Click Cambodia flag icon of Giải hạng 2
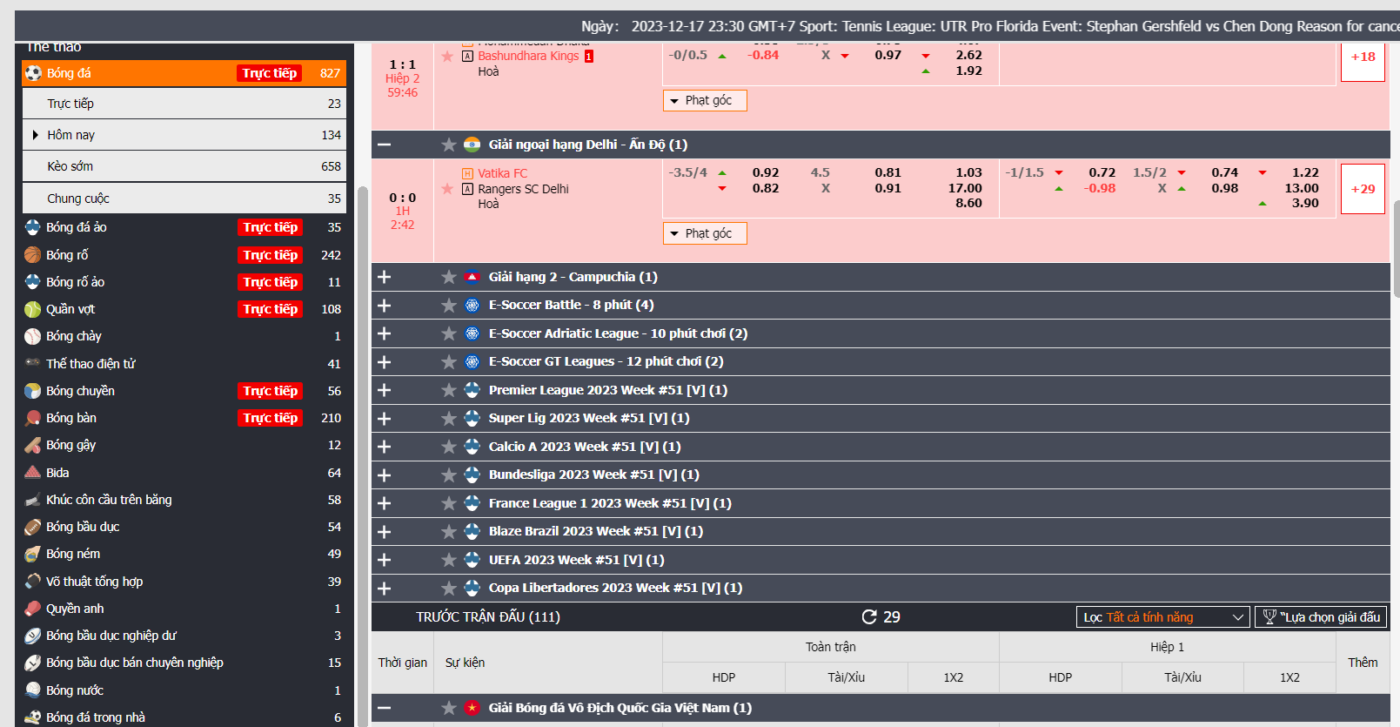The image size is (1400, 727). [x=472, y=277]
